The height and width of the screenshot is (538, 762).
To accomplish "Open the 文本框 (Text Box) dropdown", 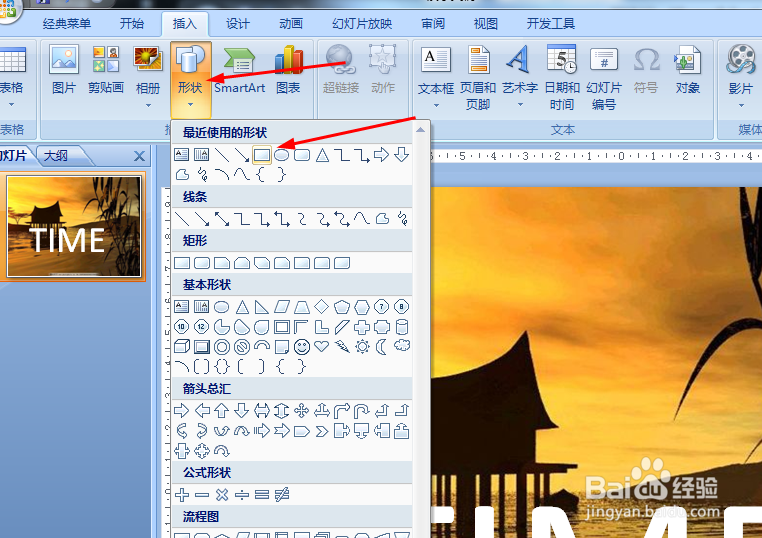I will 436,78.
